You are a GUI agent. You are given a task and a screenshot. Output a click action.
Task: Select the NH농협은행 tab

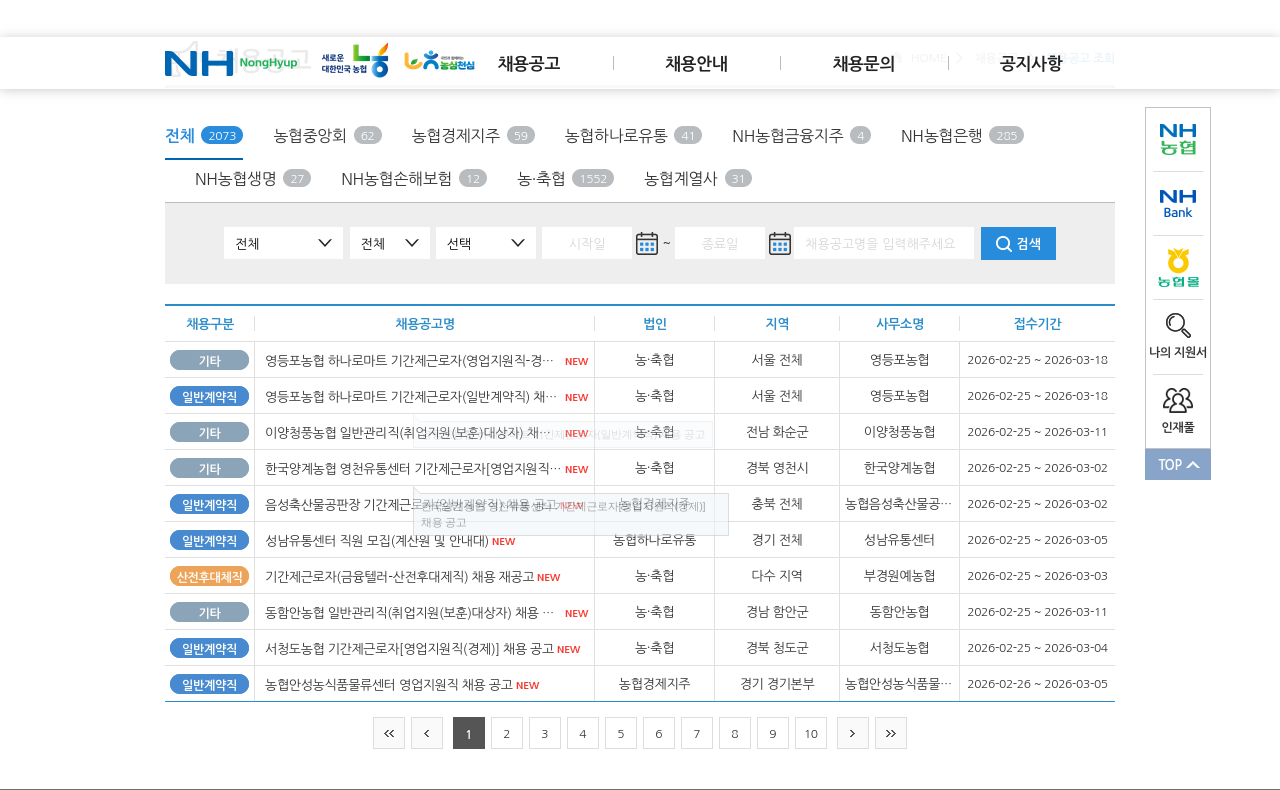(962, 136)
